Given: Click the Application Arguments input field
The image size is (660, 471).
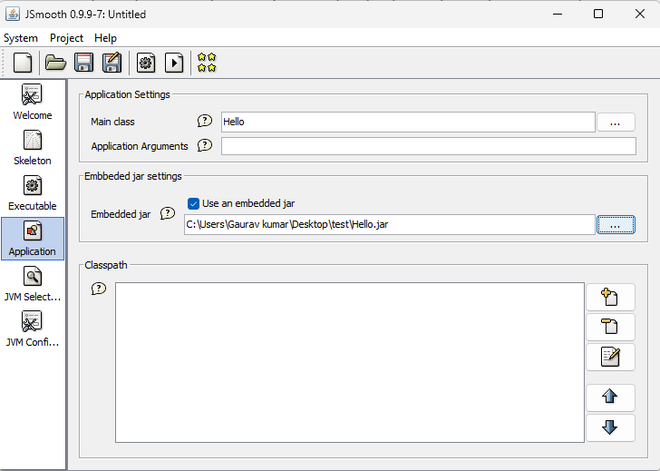Looking at the screenshot, I should pyautogui.click(x=428, y=146).
